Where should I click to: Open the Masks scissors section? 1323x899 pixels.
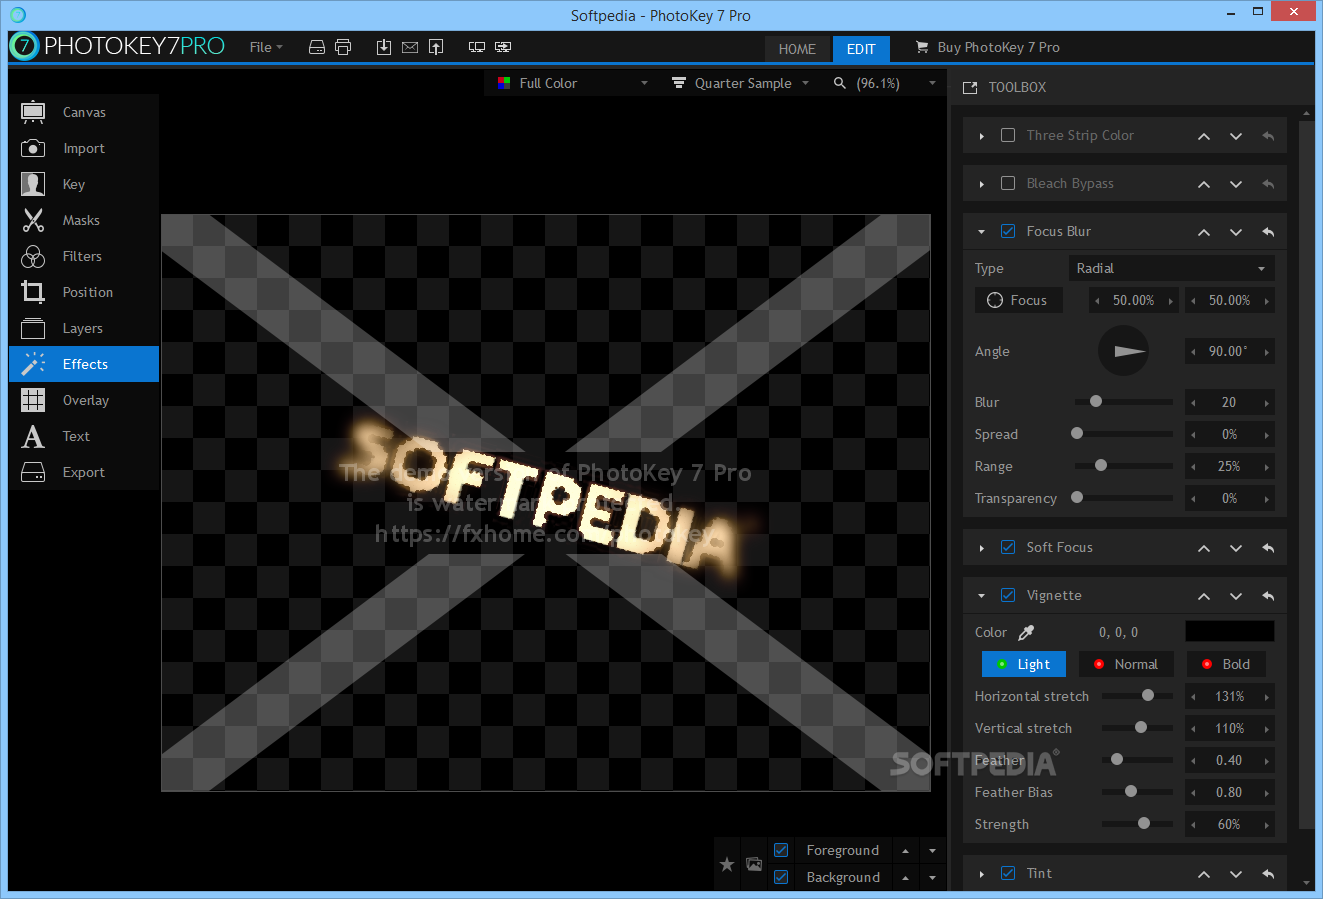coord(84,220)
